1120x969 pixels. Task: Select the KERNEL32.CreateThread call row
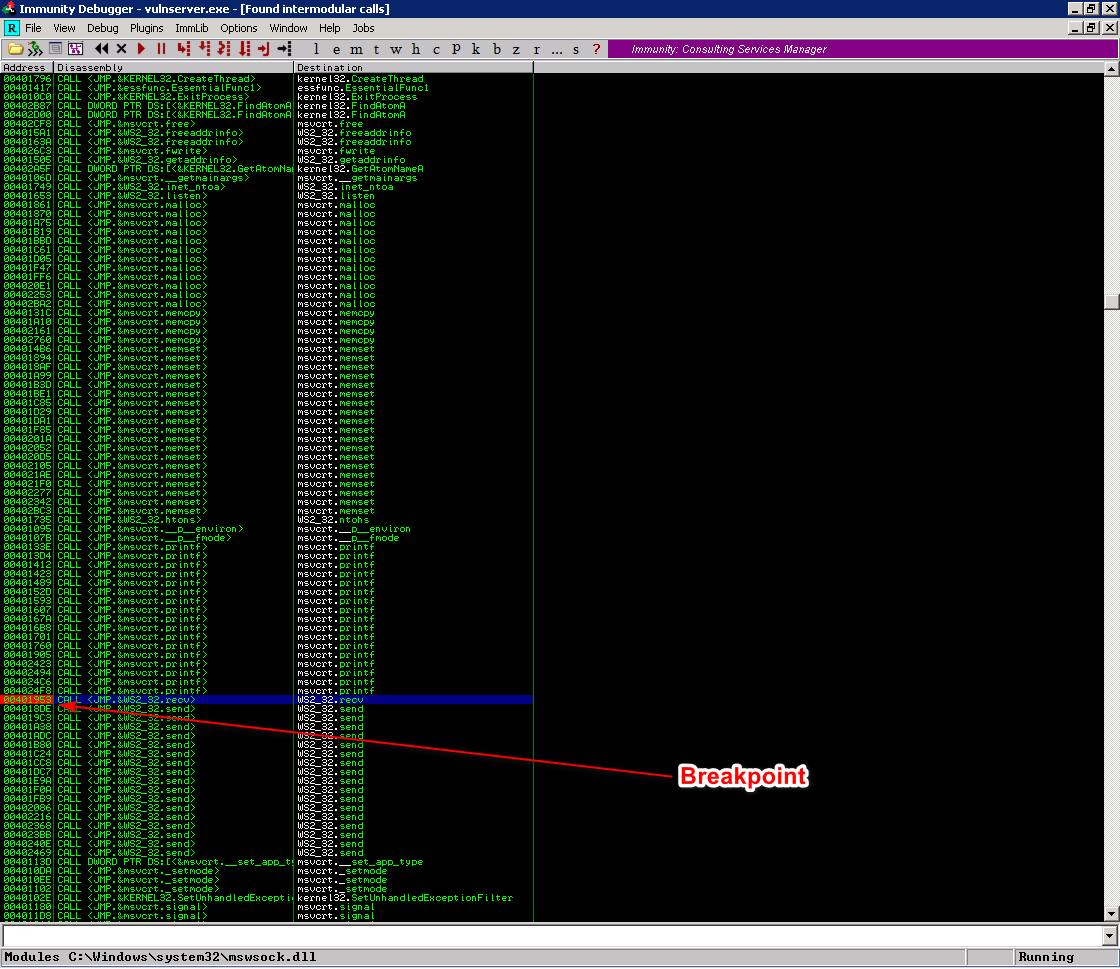coord(266,79)
